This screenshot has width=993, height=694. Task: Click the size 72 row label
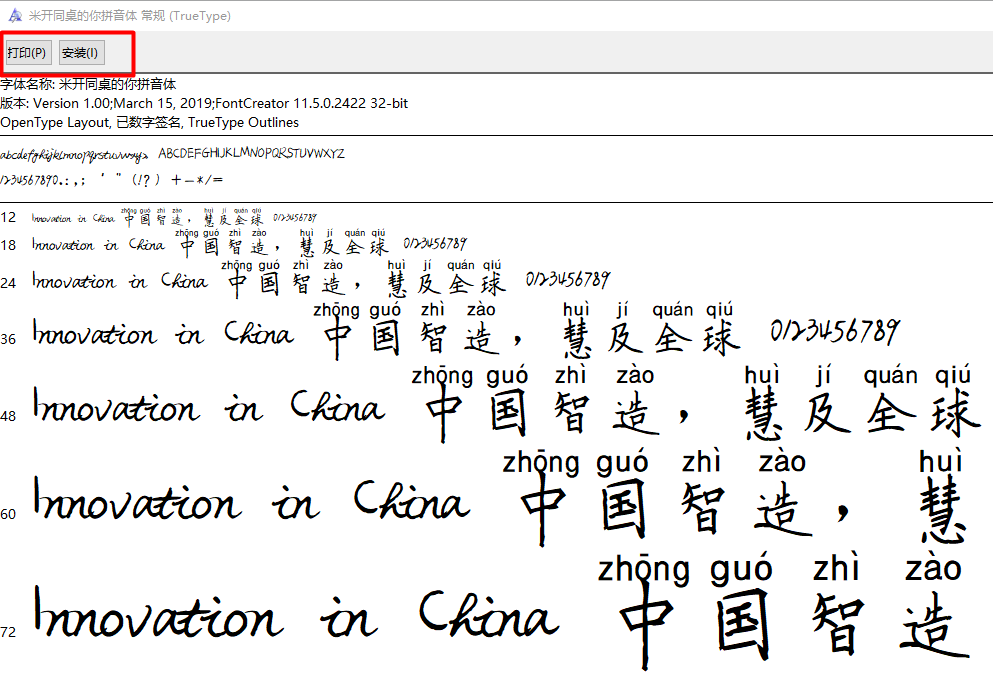(x=8, y=632)
